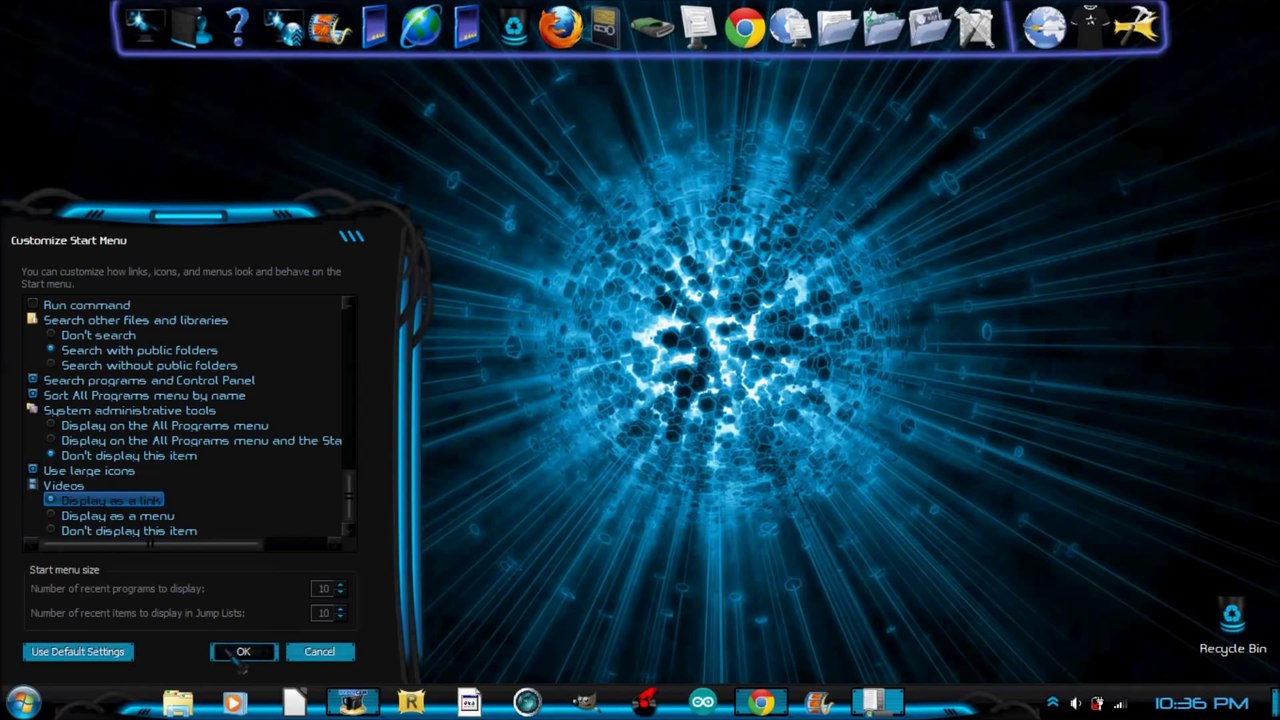Launch Firefox from the top dock
Image resolution: width=1280 pixels, height=720 pixels.
pyautogui.click(x=560, y=27)
